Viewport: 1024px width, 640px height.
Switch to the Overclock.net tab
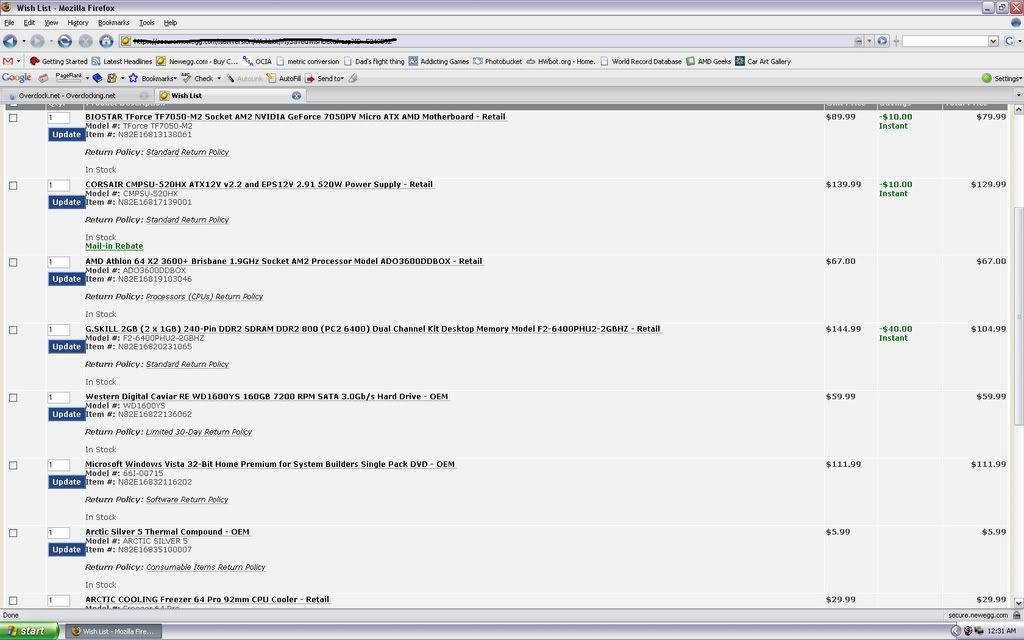tap(75, 95)
